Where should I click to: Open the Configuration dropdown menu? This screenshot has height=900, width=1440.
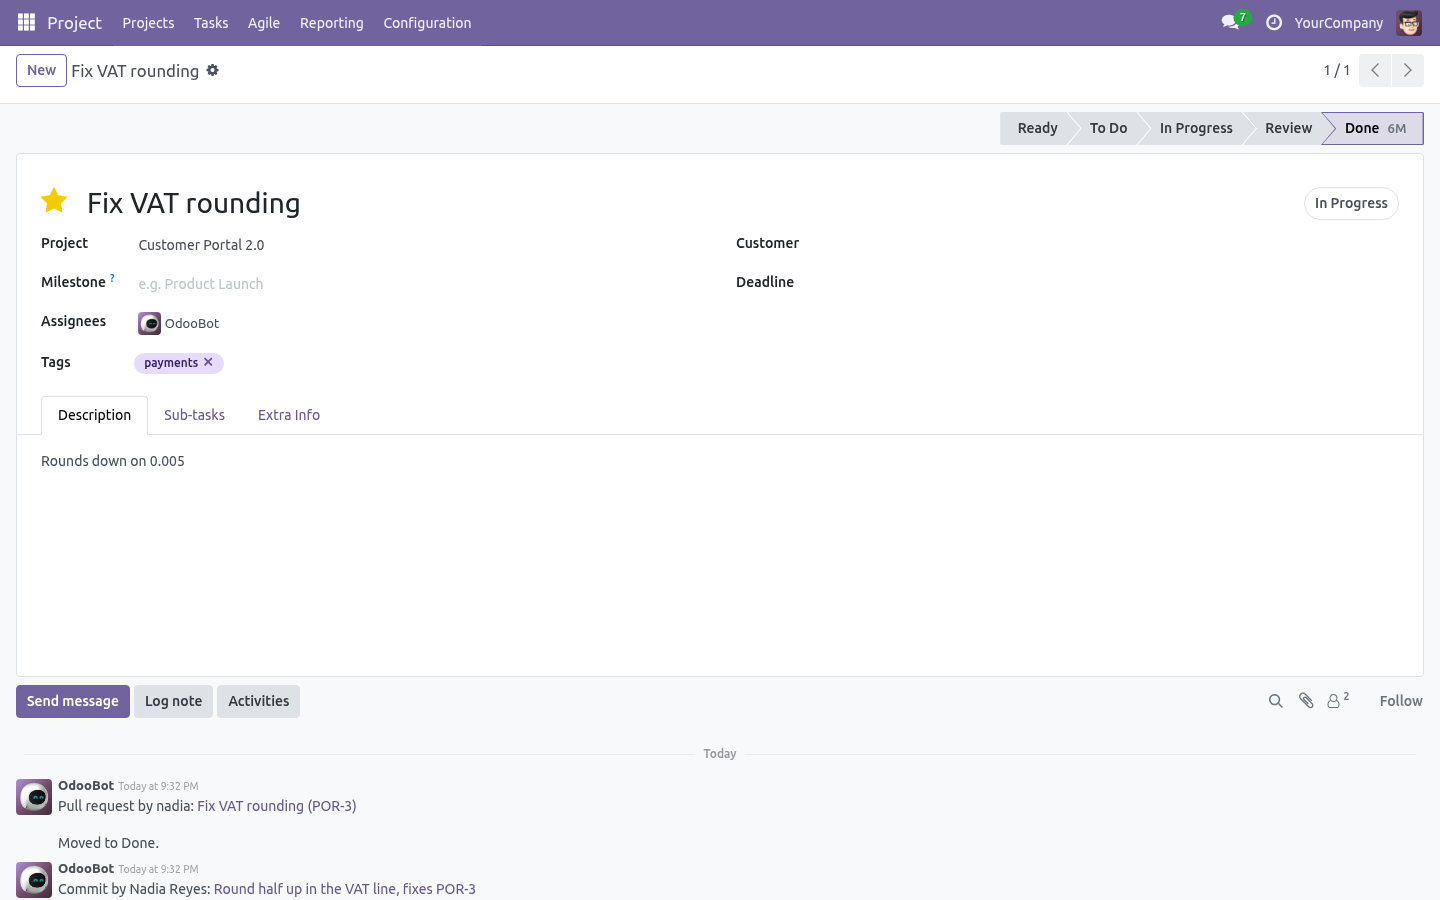click(427, 22)
